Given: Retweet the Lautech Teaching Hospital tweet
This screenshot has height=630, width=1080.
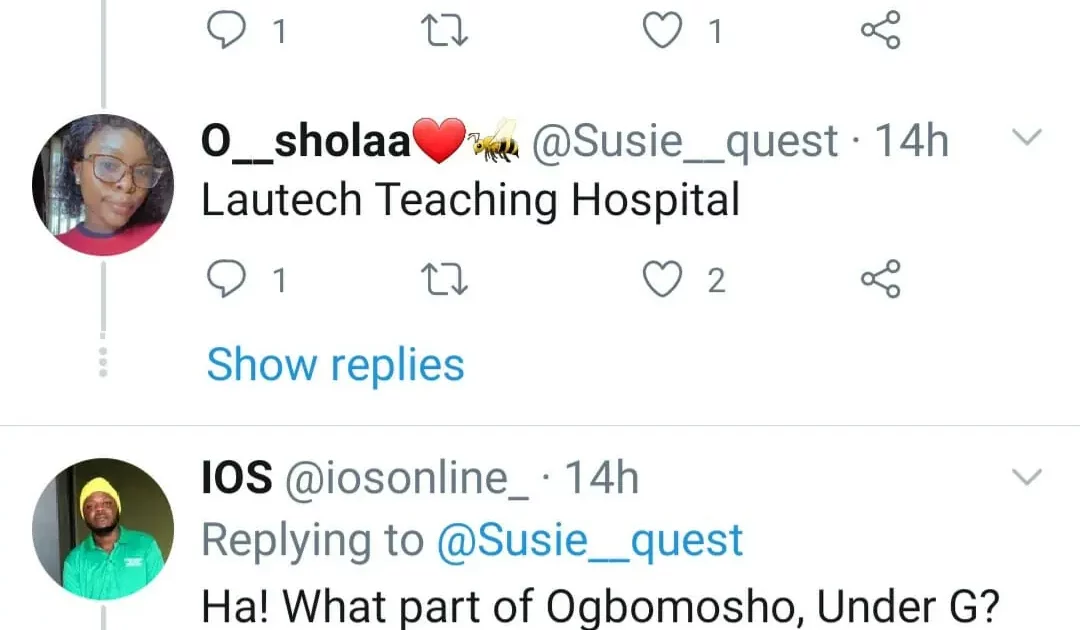Looking at the screenshot, I should click(440, 280).
